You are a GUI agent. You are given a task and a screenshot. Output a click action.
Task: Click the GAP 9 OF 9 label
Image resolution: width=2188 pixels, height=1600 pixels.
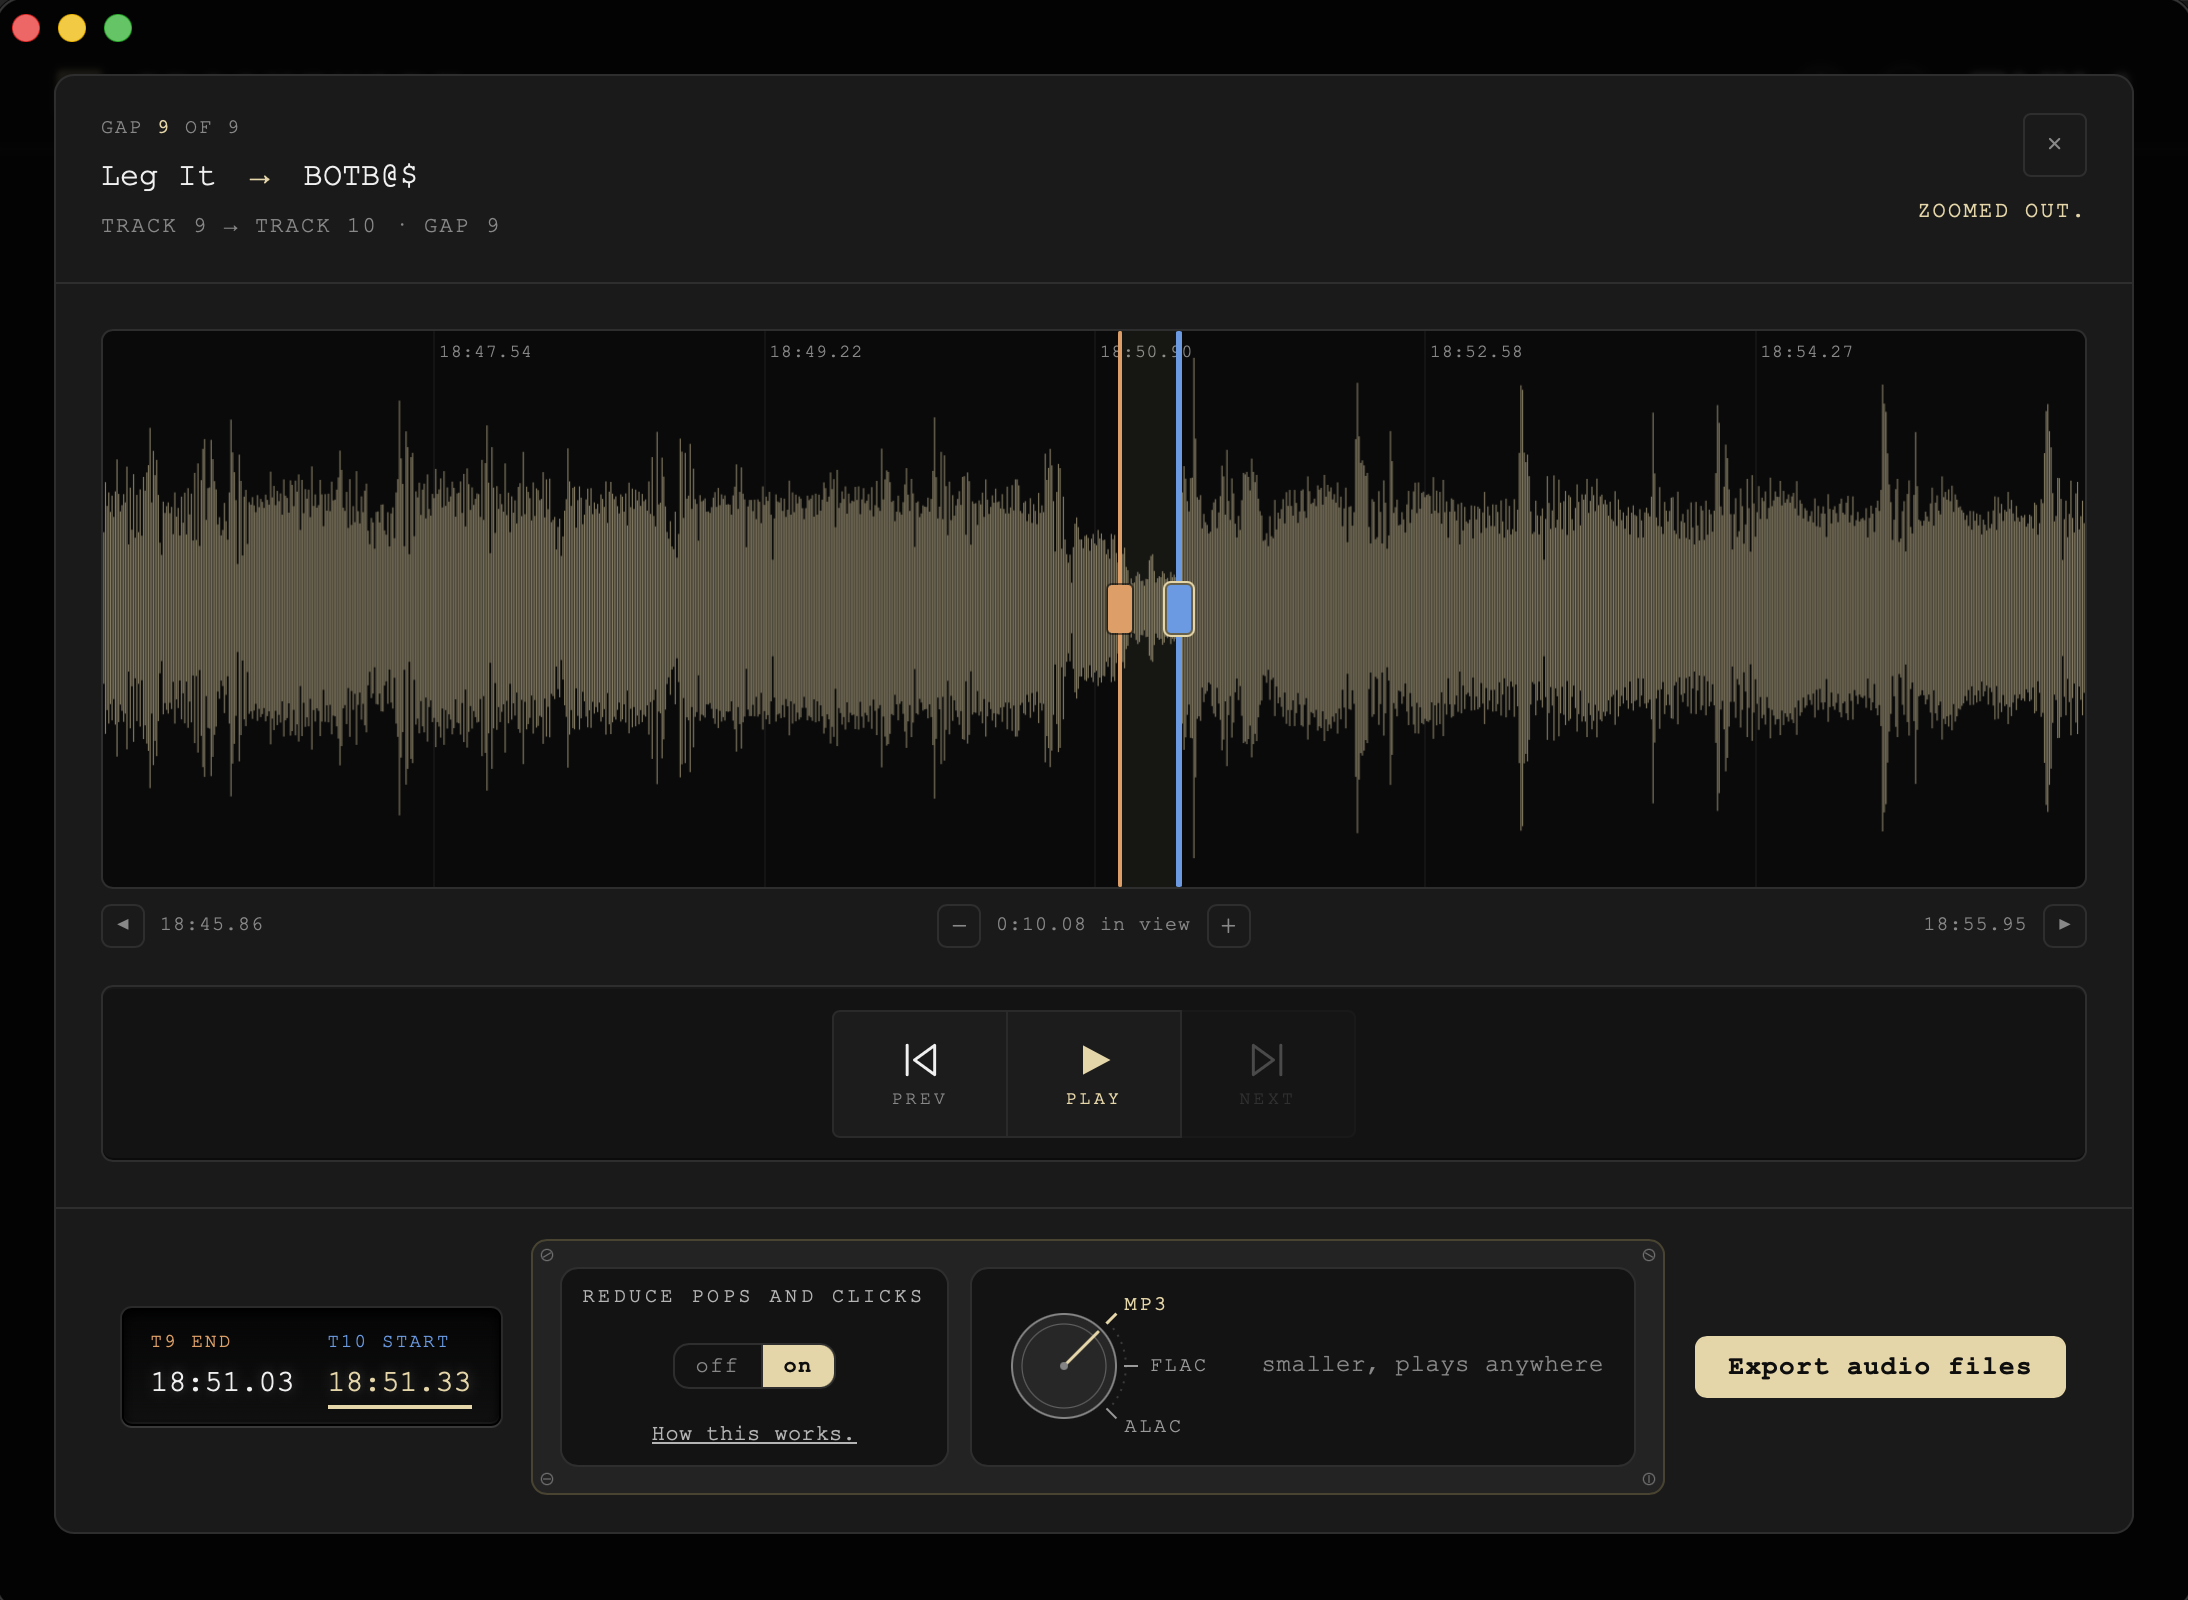(x=170, y=127)
